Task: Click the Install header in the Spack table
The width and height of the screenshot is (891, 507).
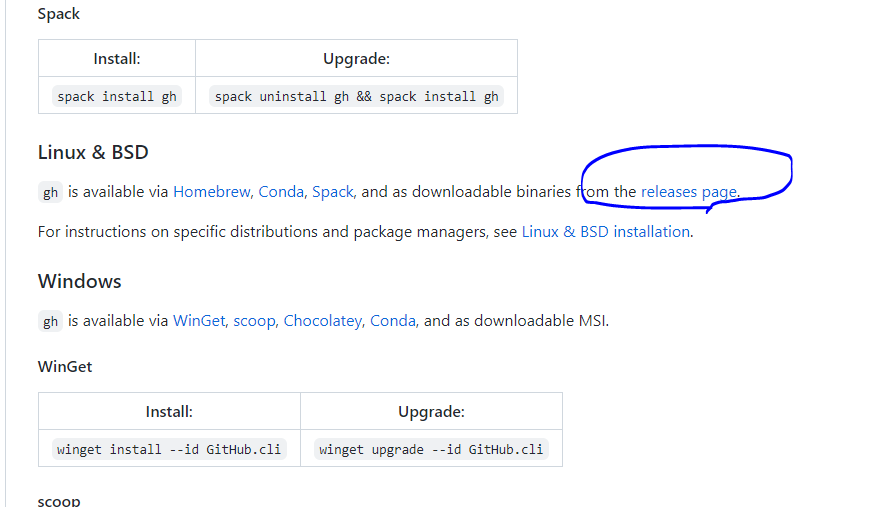Action: pyautogui.click(x=117, y=59)
